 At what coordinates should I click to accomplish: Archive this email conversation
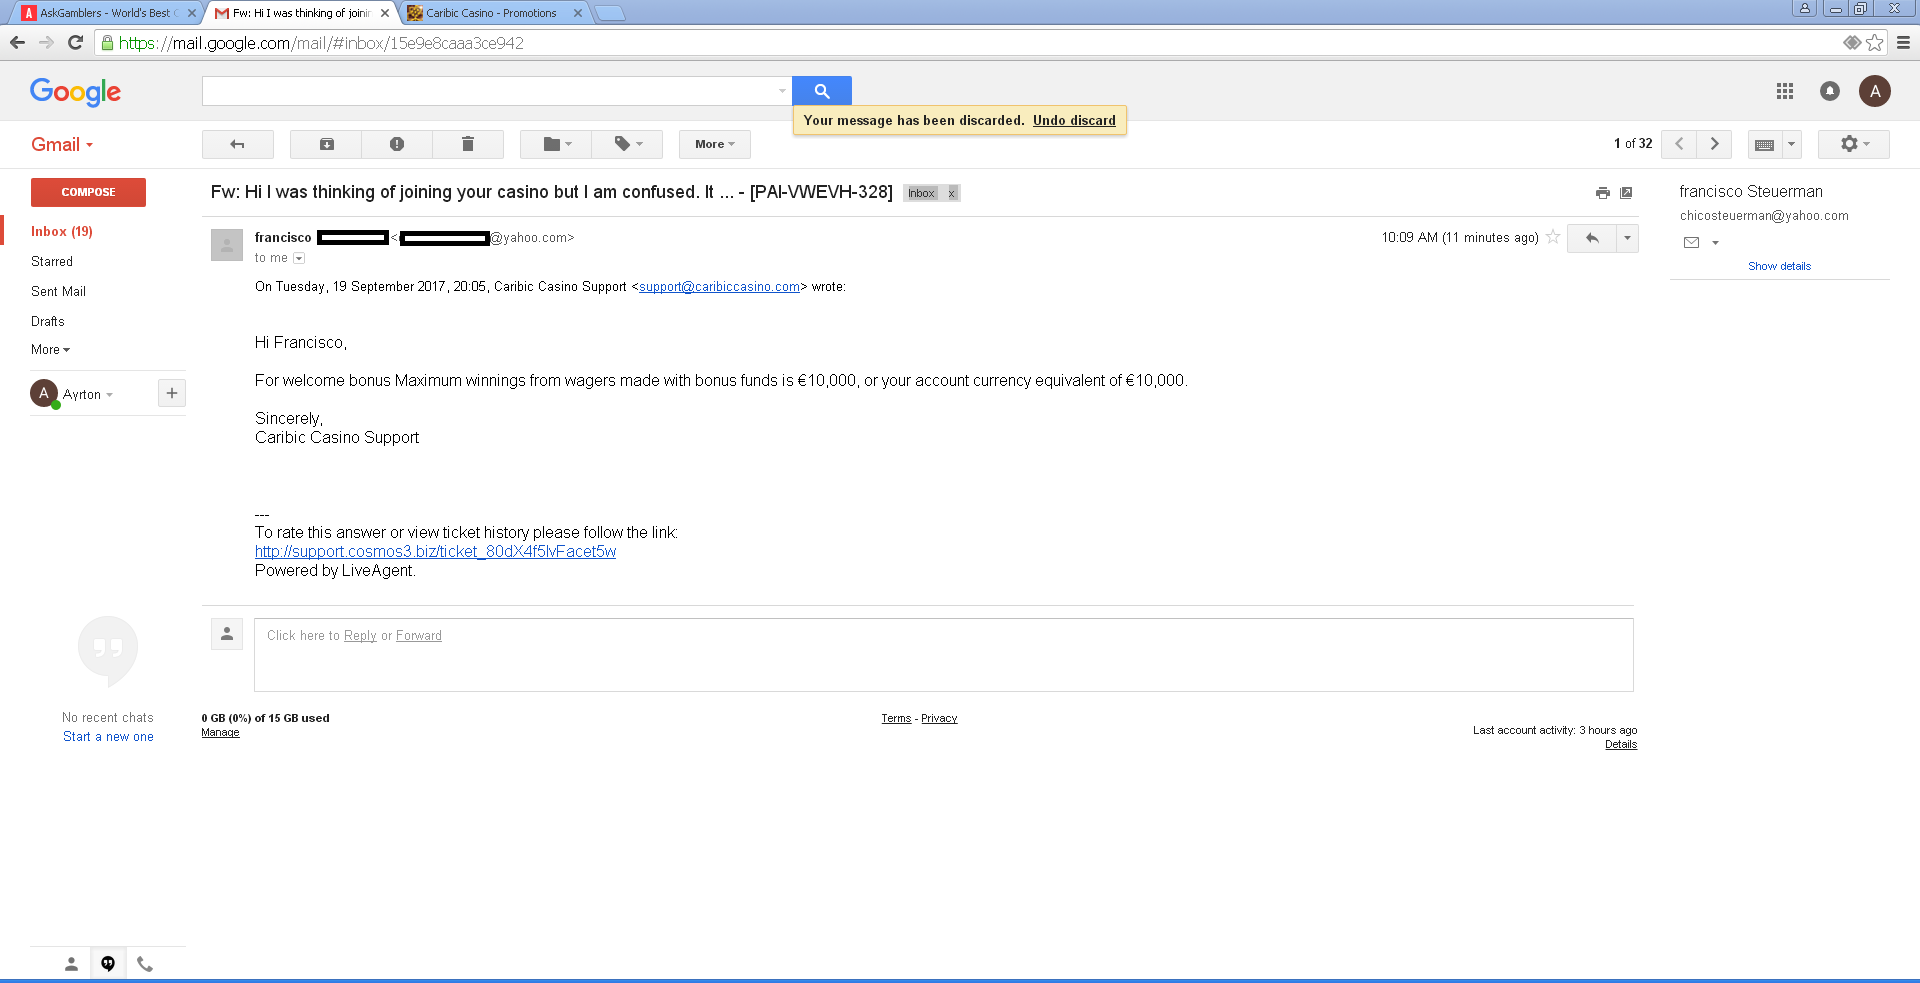click(326, 144)
